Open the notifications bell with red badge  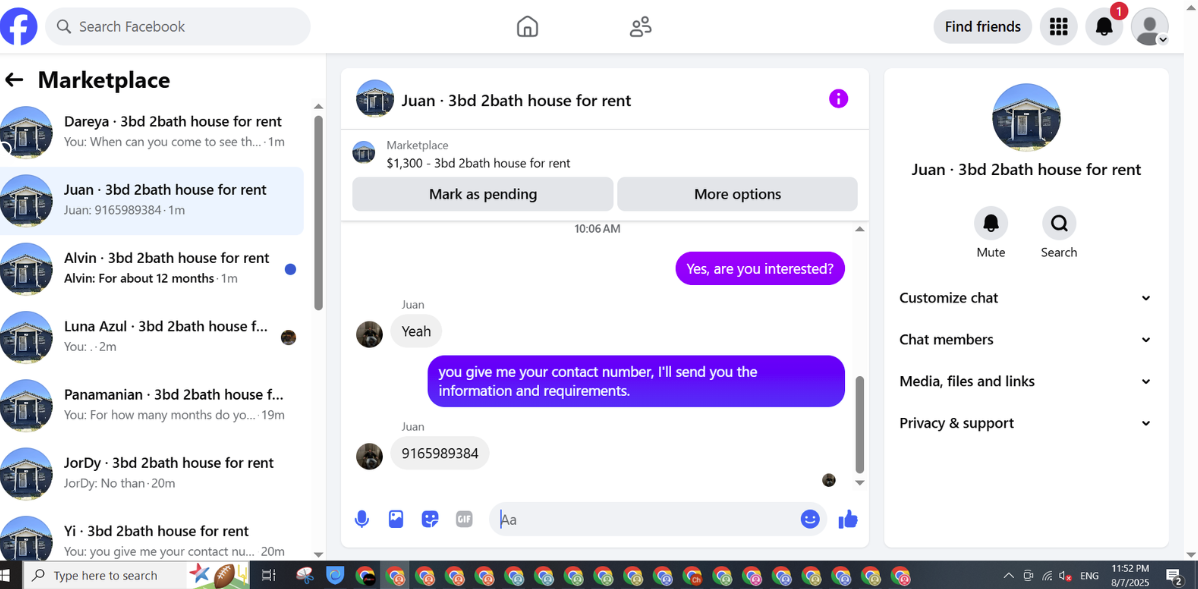[1104, 27]
